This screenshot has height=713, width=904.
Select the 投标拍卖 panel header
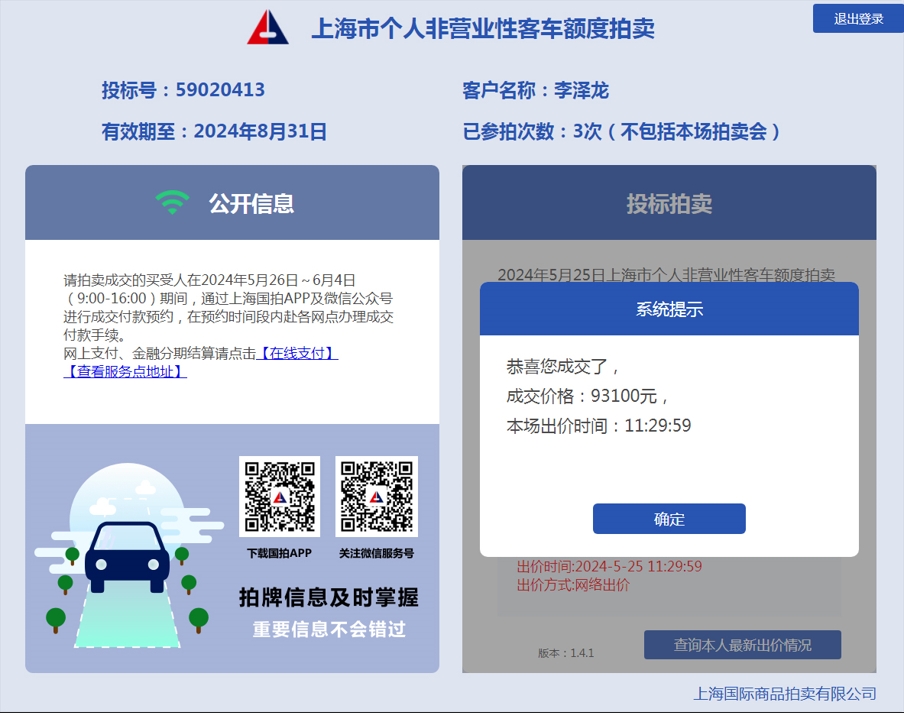(669, 203)
